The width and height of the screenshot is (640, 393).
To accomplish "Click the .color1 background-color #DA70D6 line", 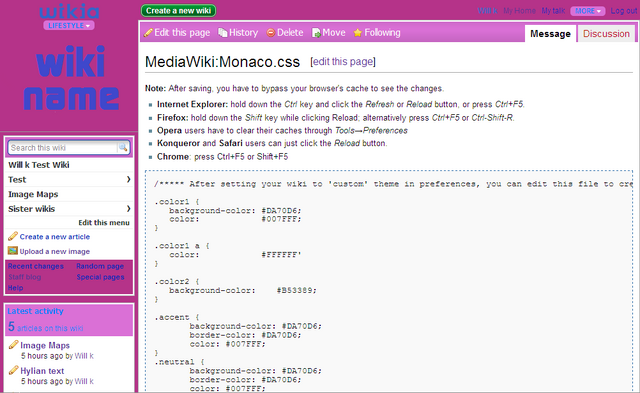I will point(235,211).
